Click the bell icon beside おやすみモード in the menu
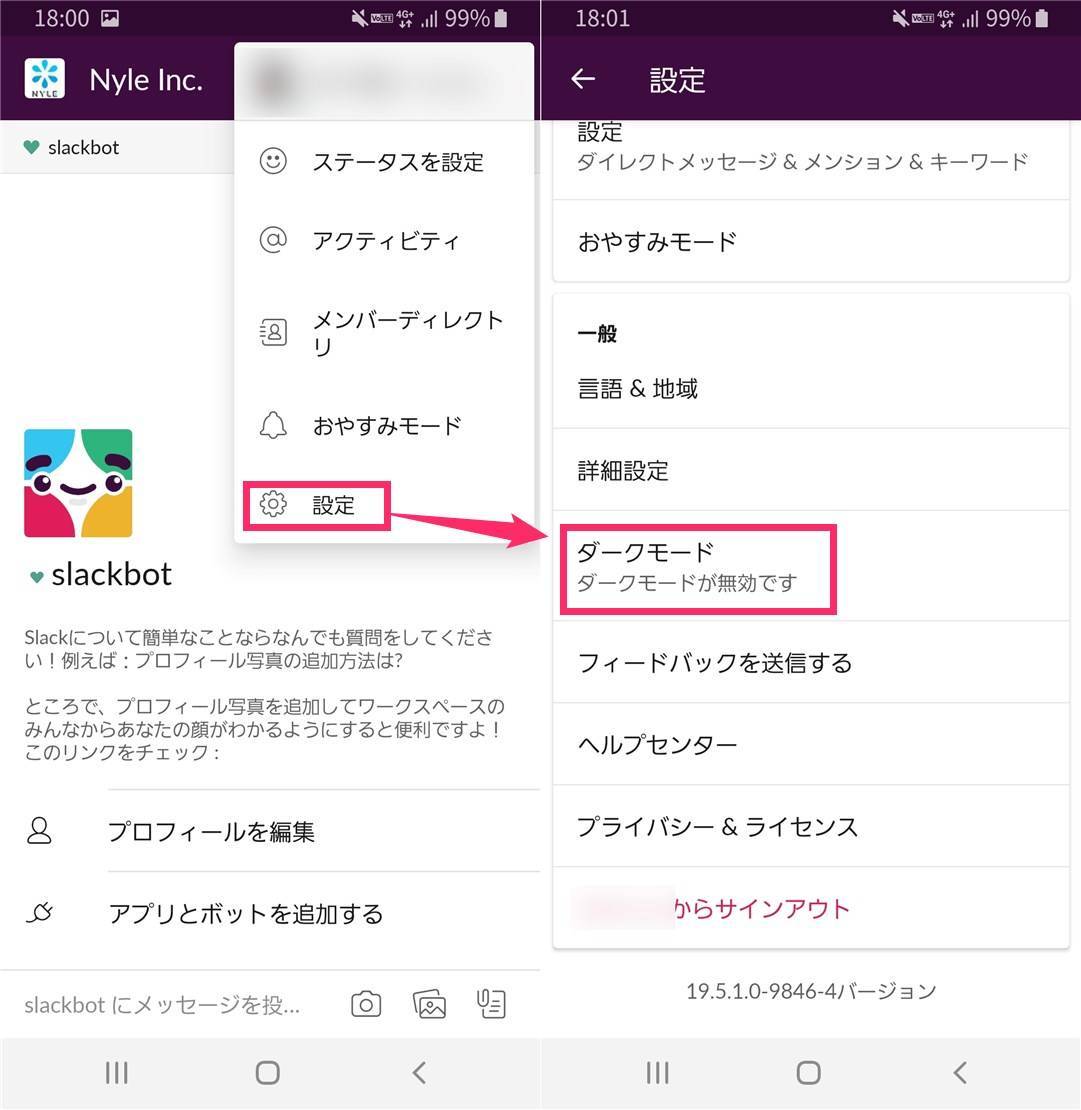1081x1110 pixels. click(273, 425)
